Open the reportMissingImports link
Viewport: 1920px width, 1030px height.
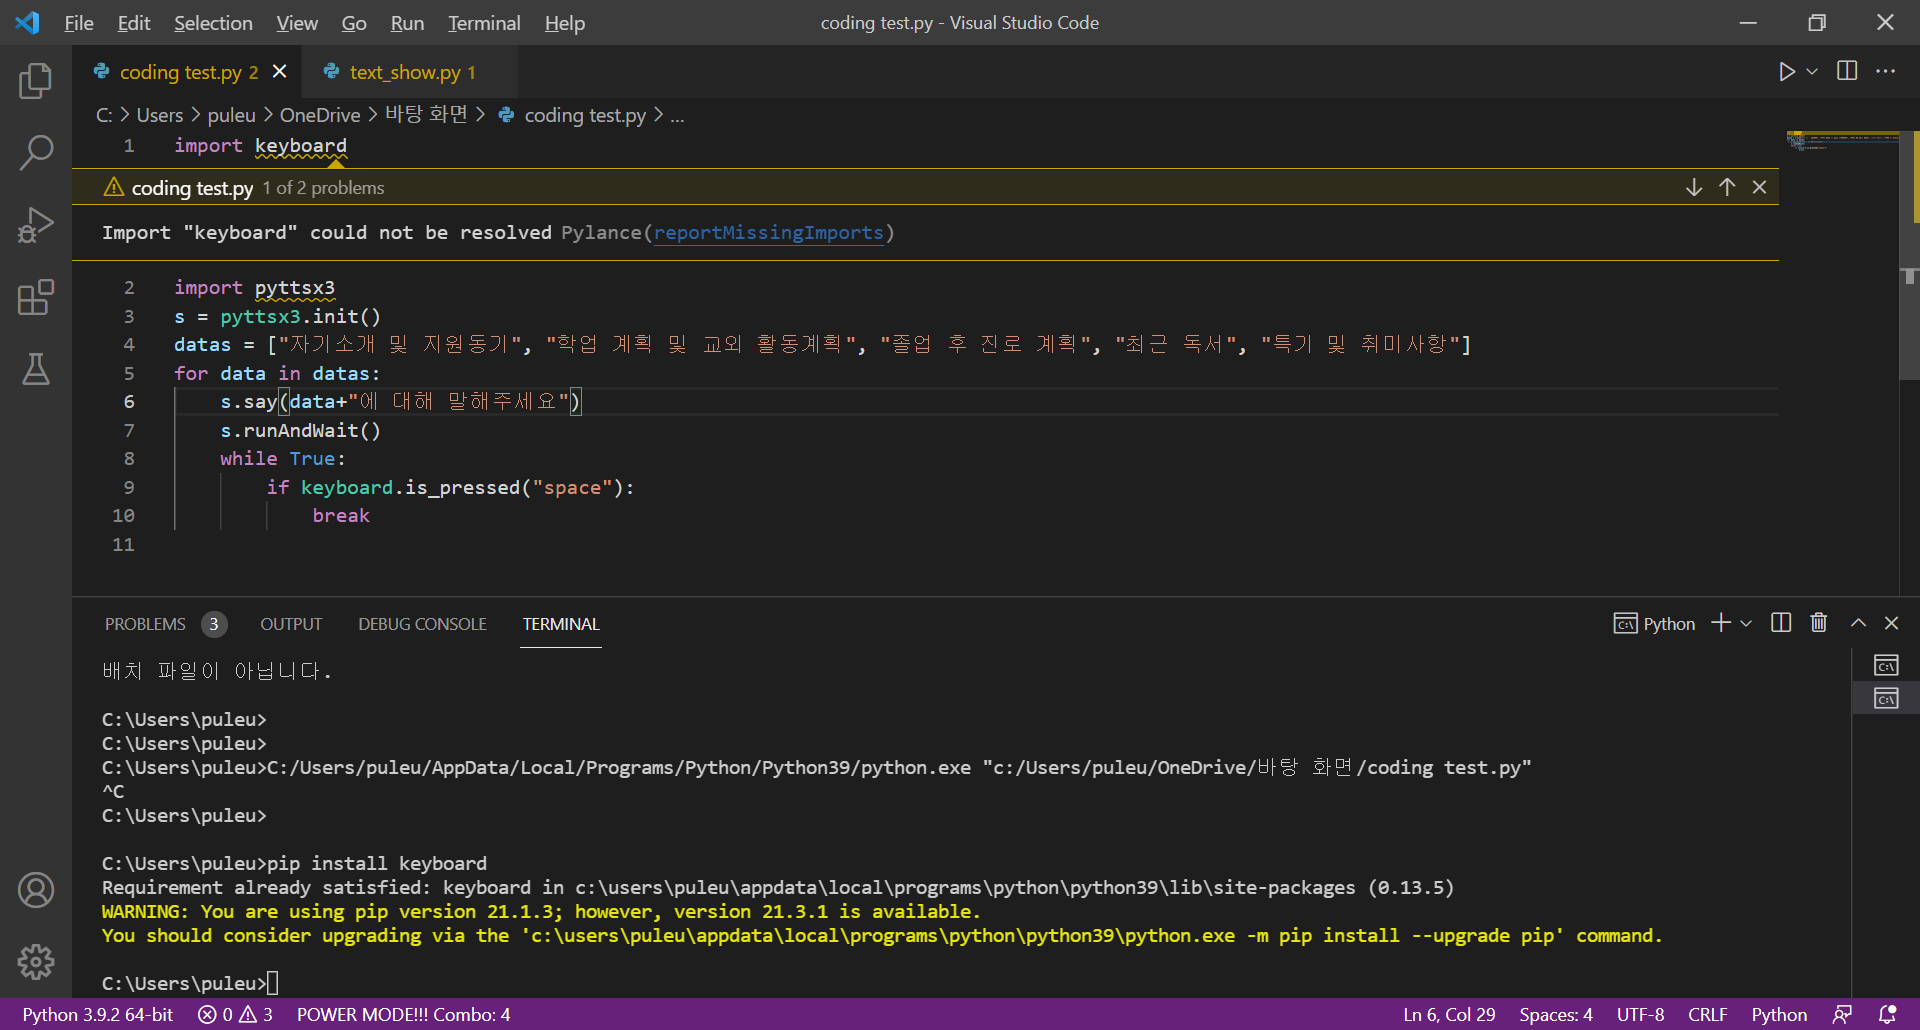pos(768,233)
